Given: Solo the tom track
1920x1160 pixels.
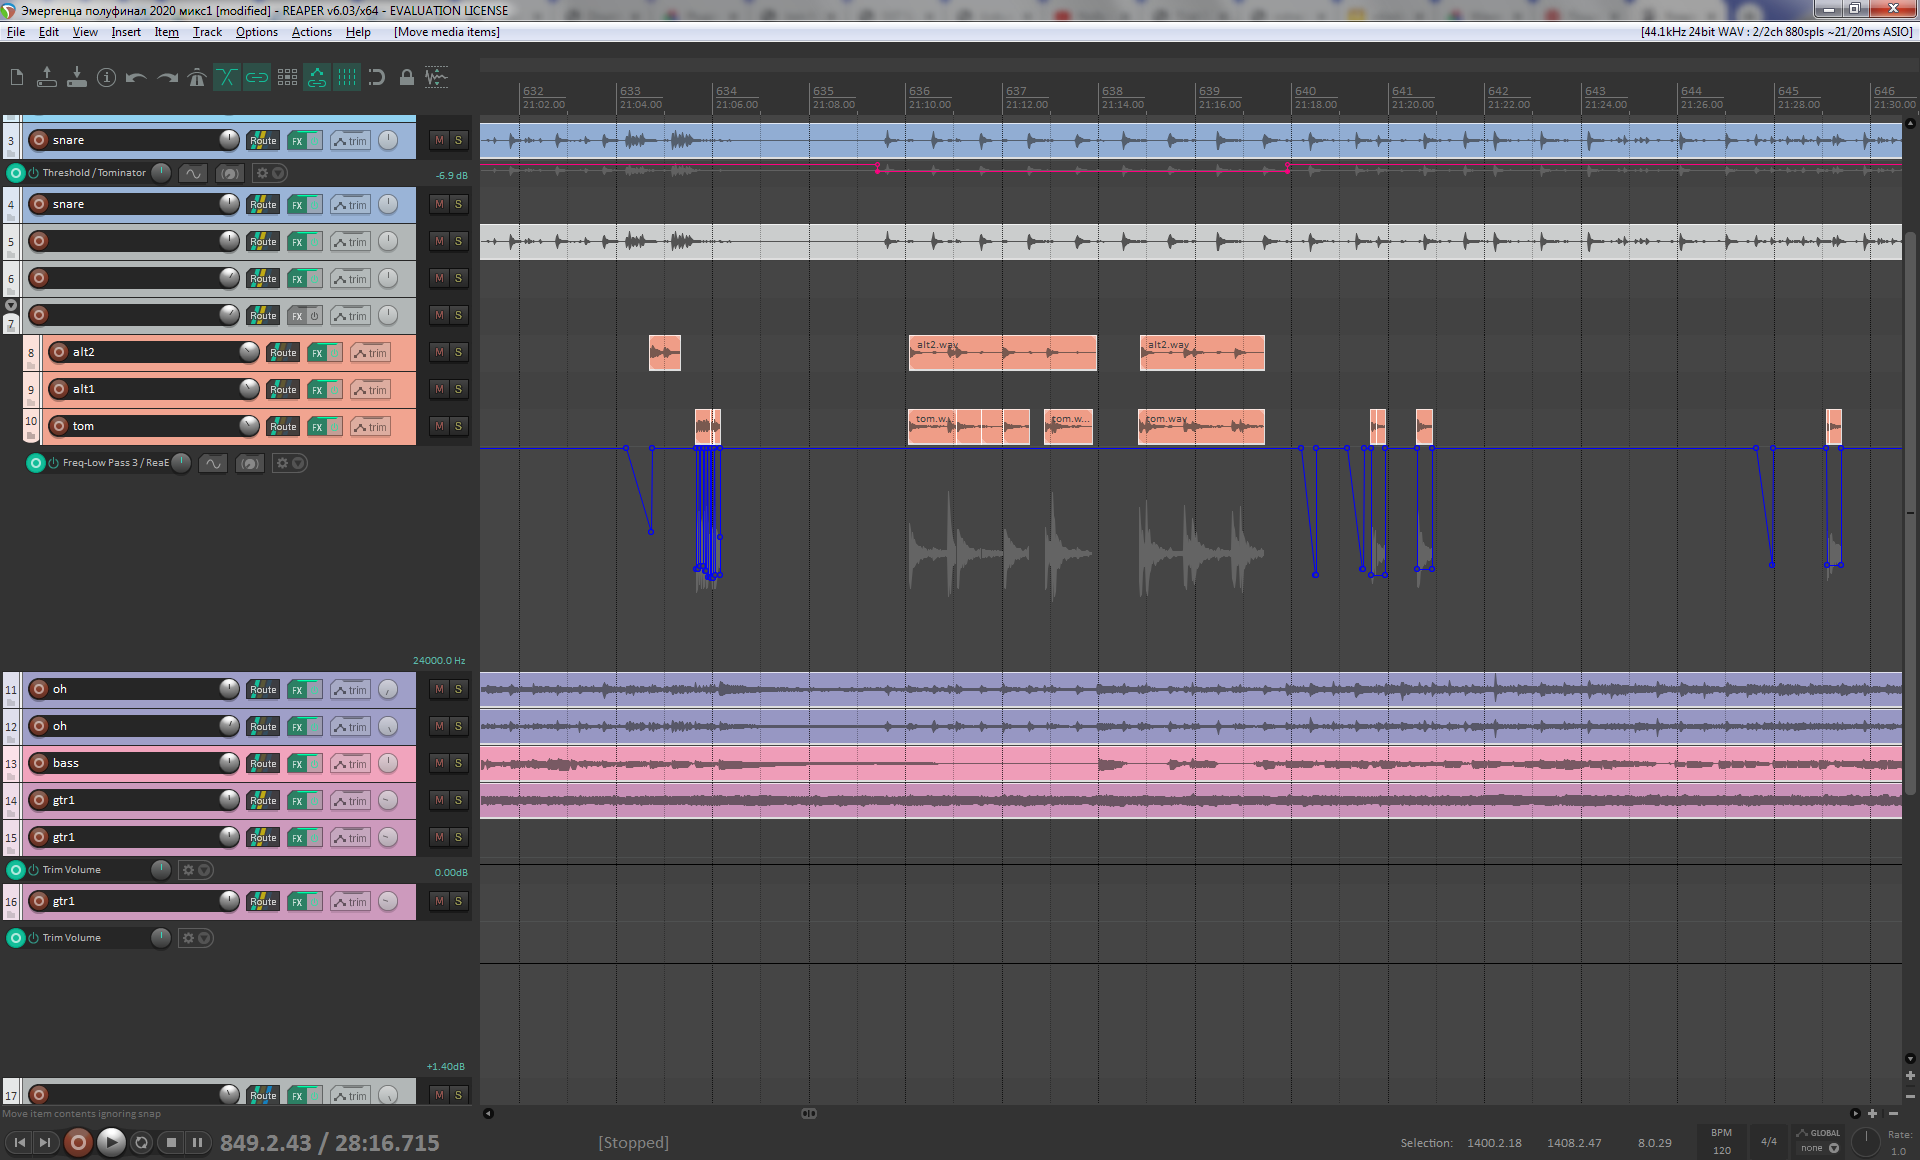Looking at the screenshot, I should (x=458, y=426).
